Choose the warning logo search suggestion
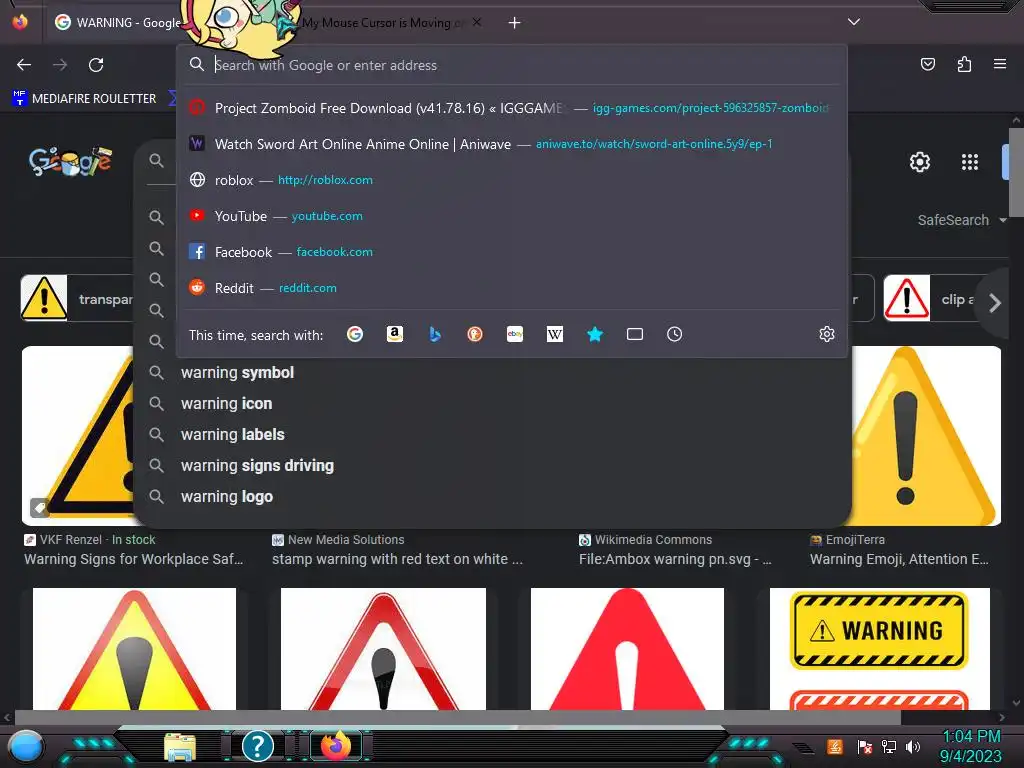Image resolution: width=1024 pixels, height=768 pixels. tap(227, 496)
